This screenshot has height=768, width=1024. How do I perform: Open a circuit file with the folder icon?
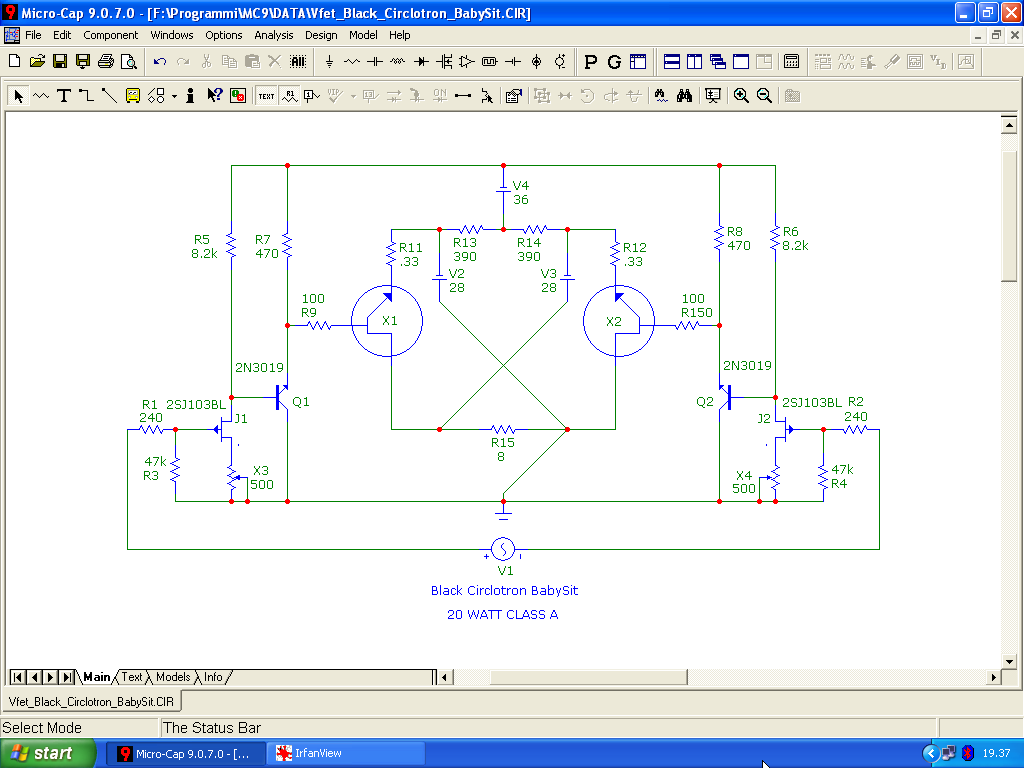[37, 61]
